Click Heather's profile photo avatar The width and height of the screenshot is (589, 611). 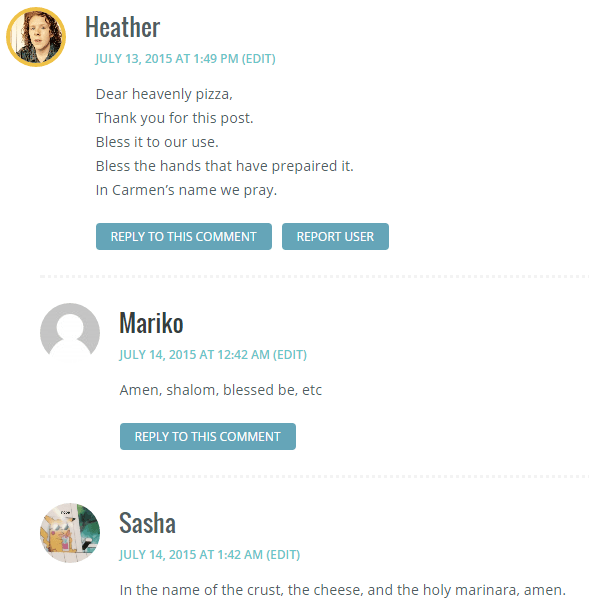coord(36,37)
